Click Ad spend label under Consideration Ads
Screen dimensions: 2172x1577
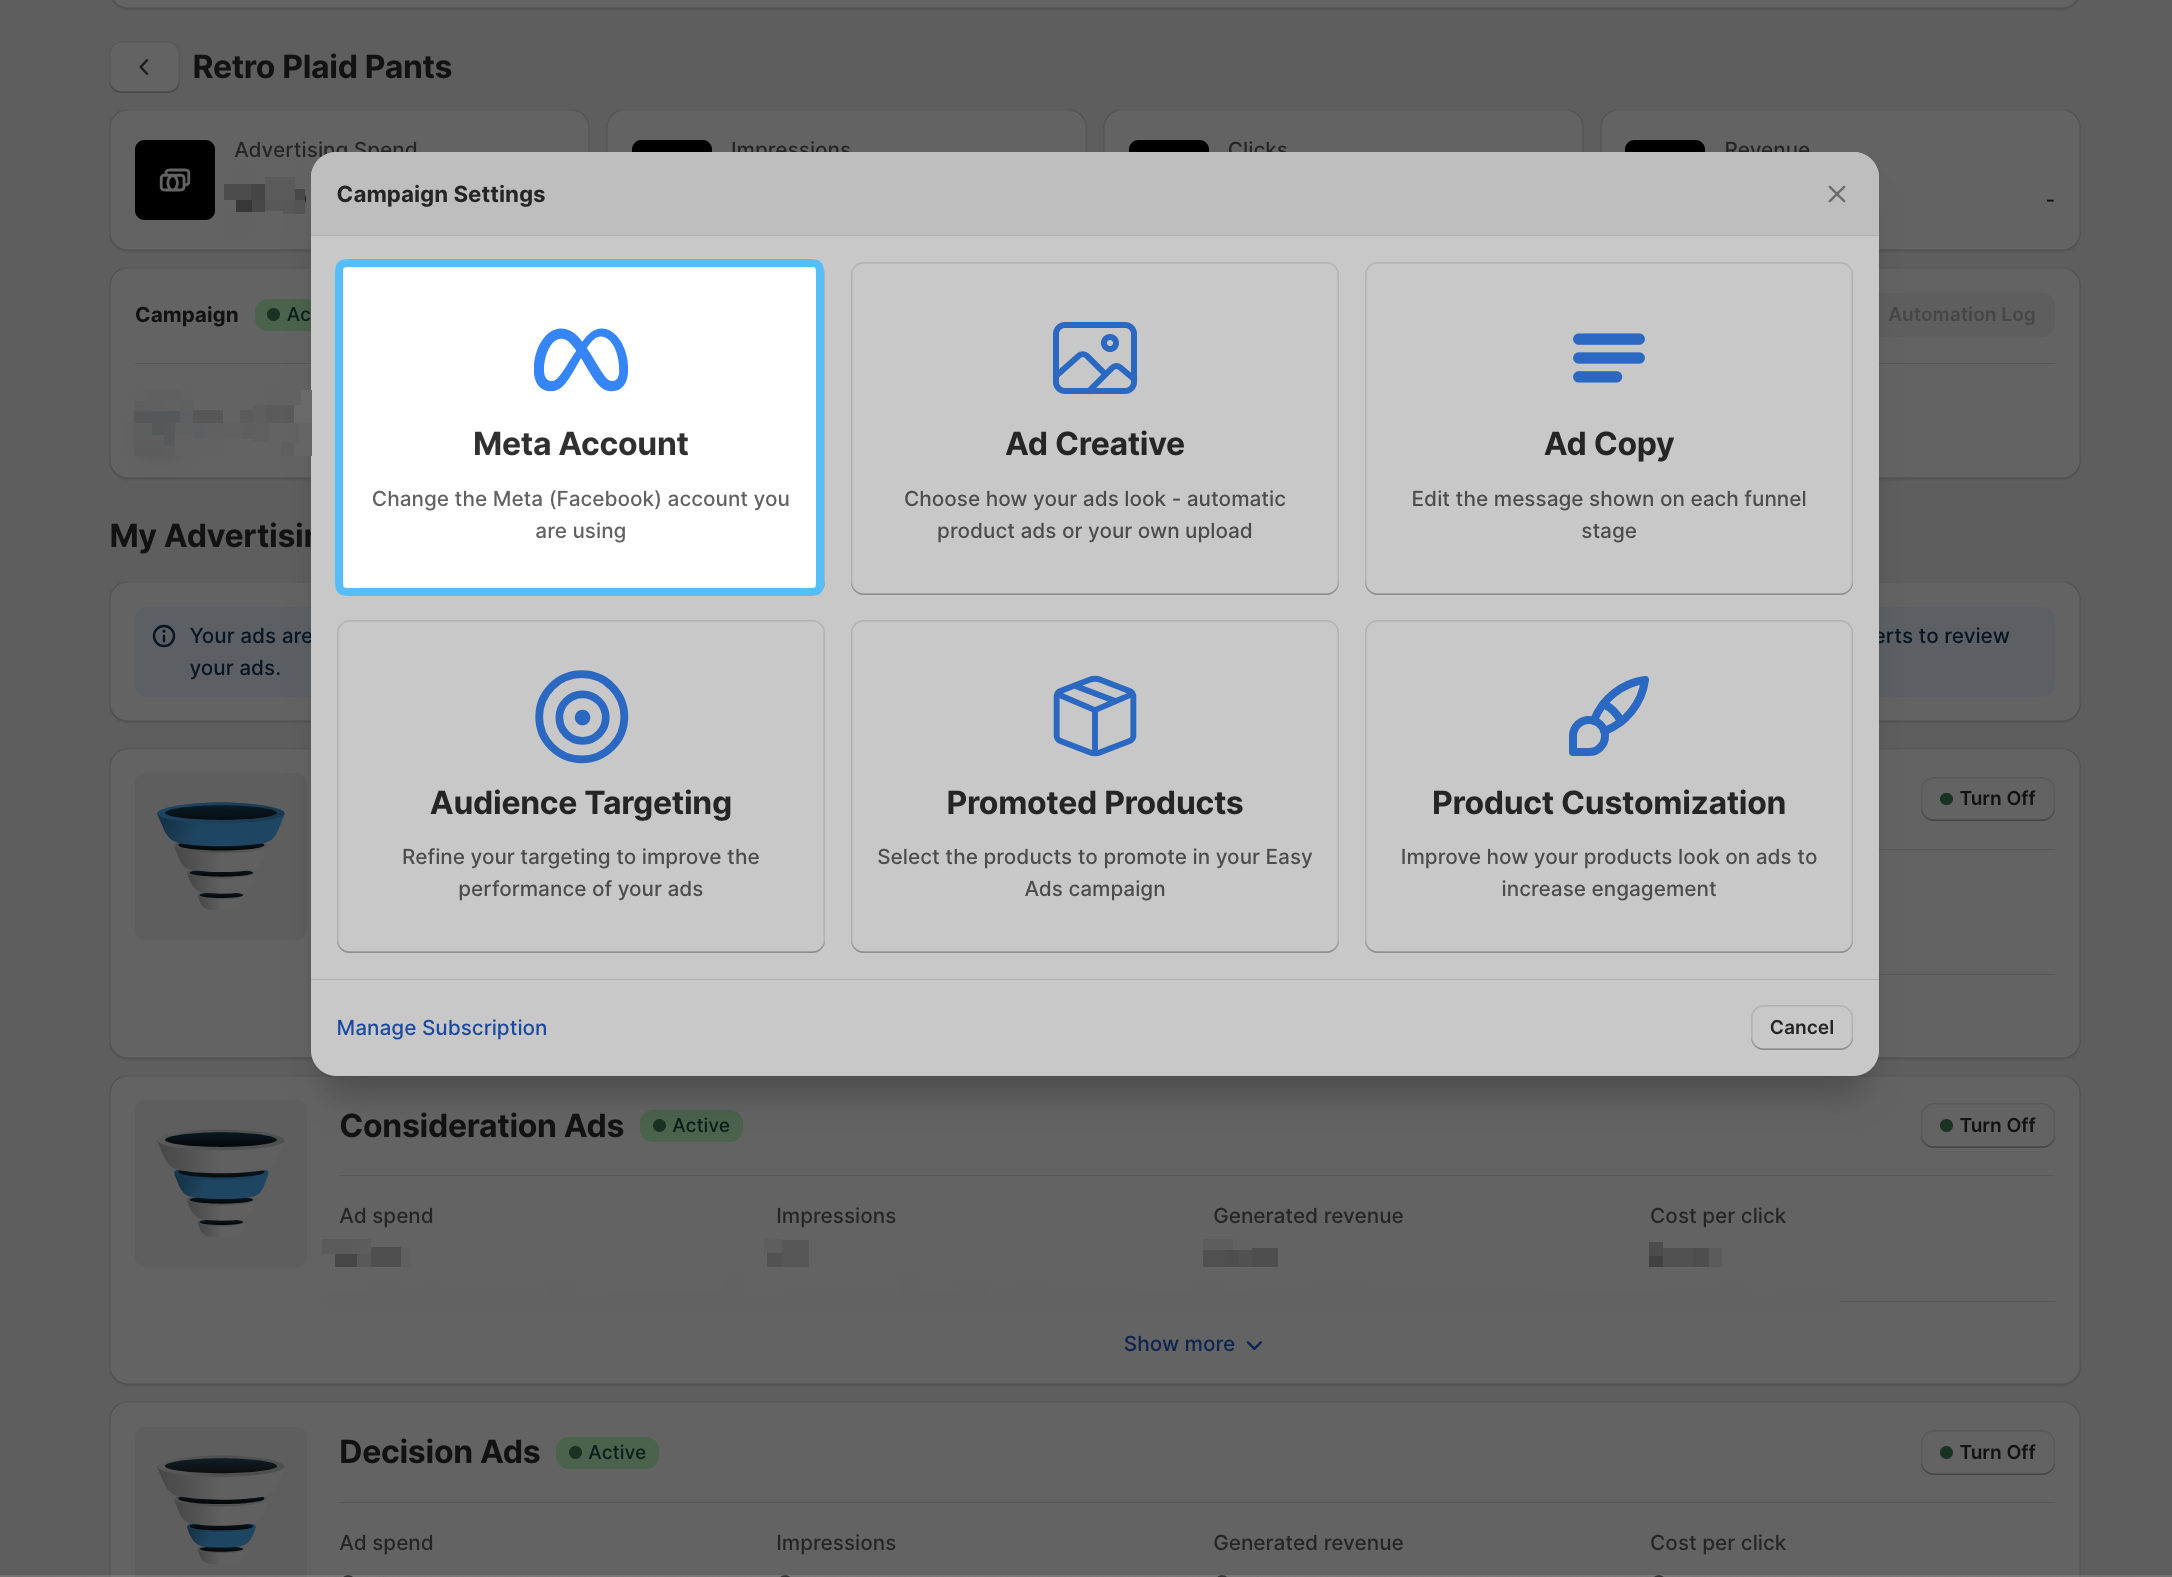386,1216
